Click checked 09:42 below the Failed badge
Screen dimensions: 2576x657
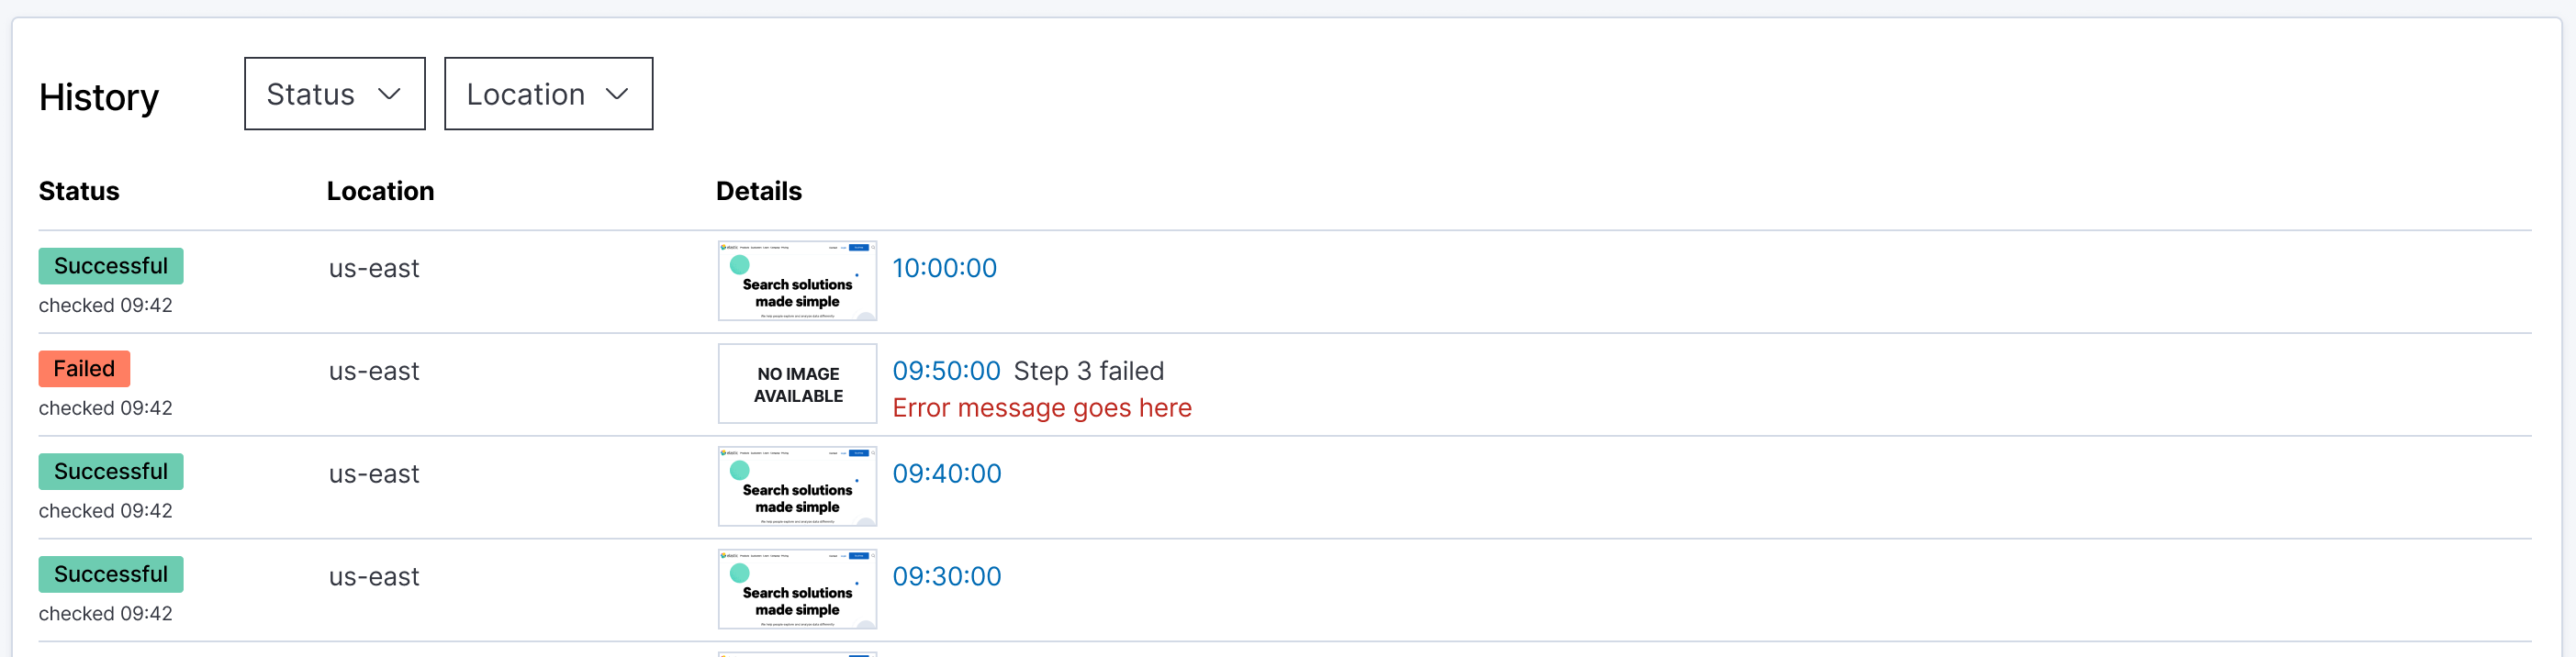coord(106,407)
